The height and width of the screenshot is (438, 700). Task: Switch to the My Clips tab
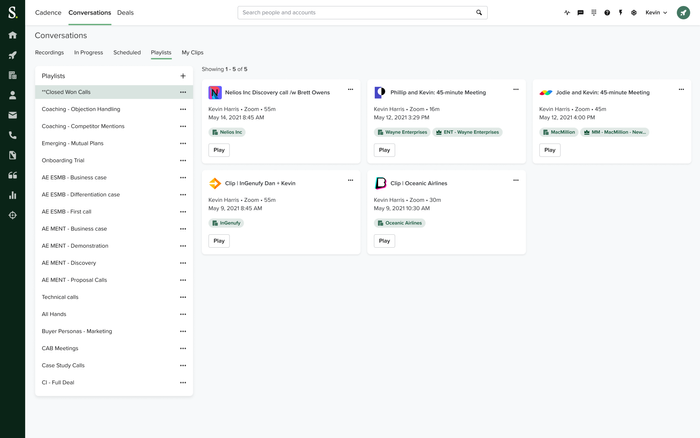pos(192,52)
